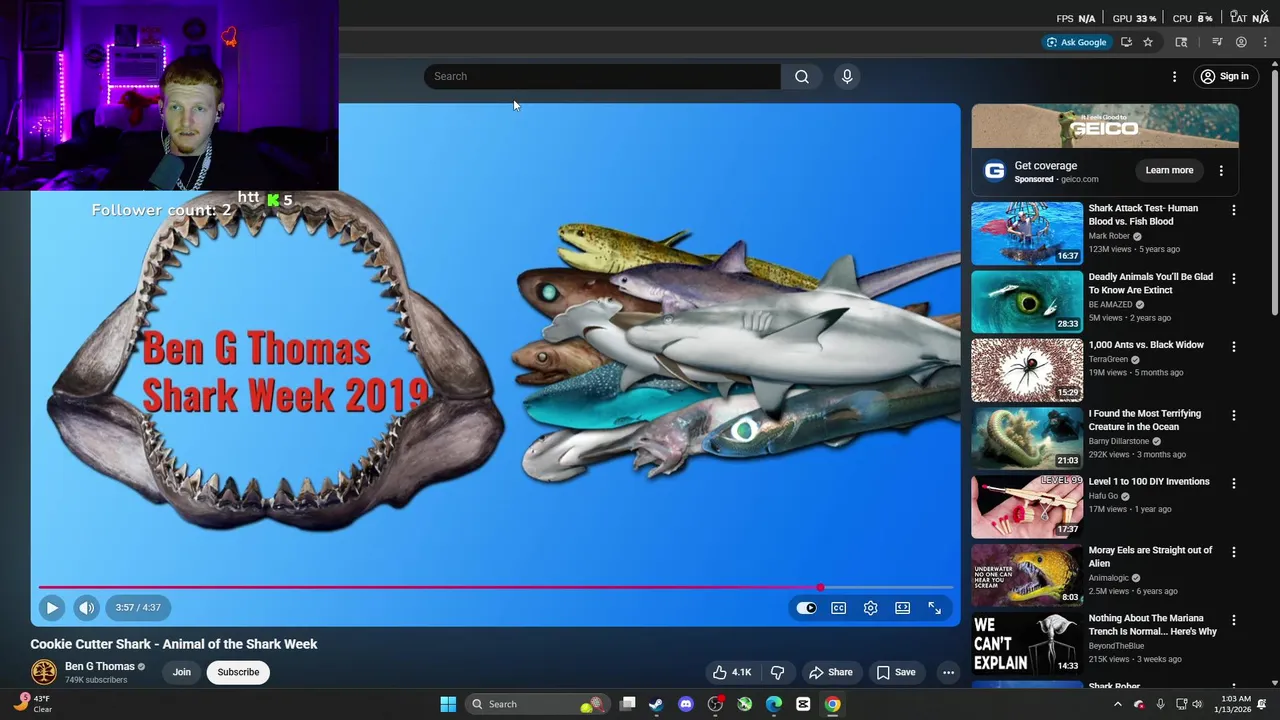Open Task View on the taskbar
1280x720 pixels.
click(627, 704)
